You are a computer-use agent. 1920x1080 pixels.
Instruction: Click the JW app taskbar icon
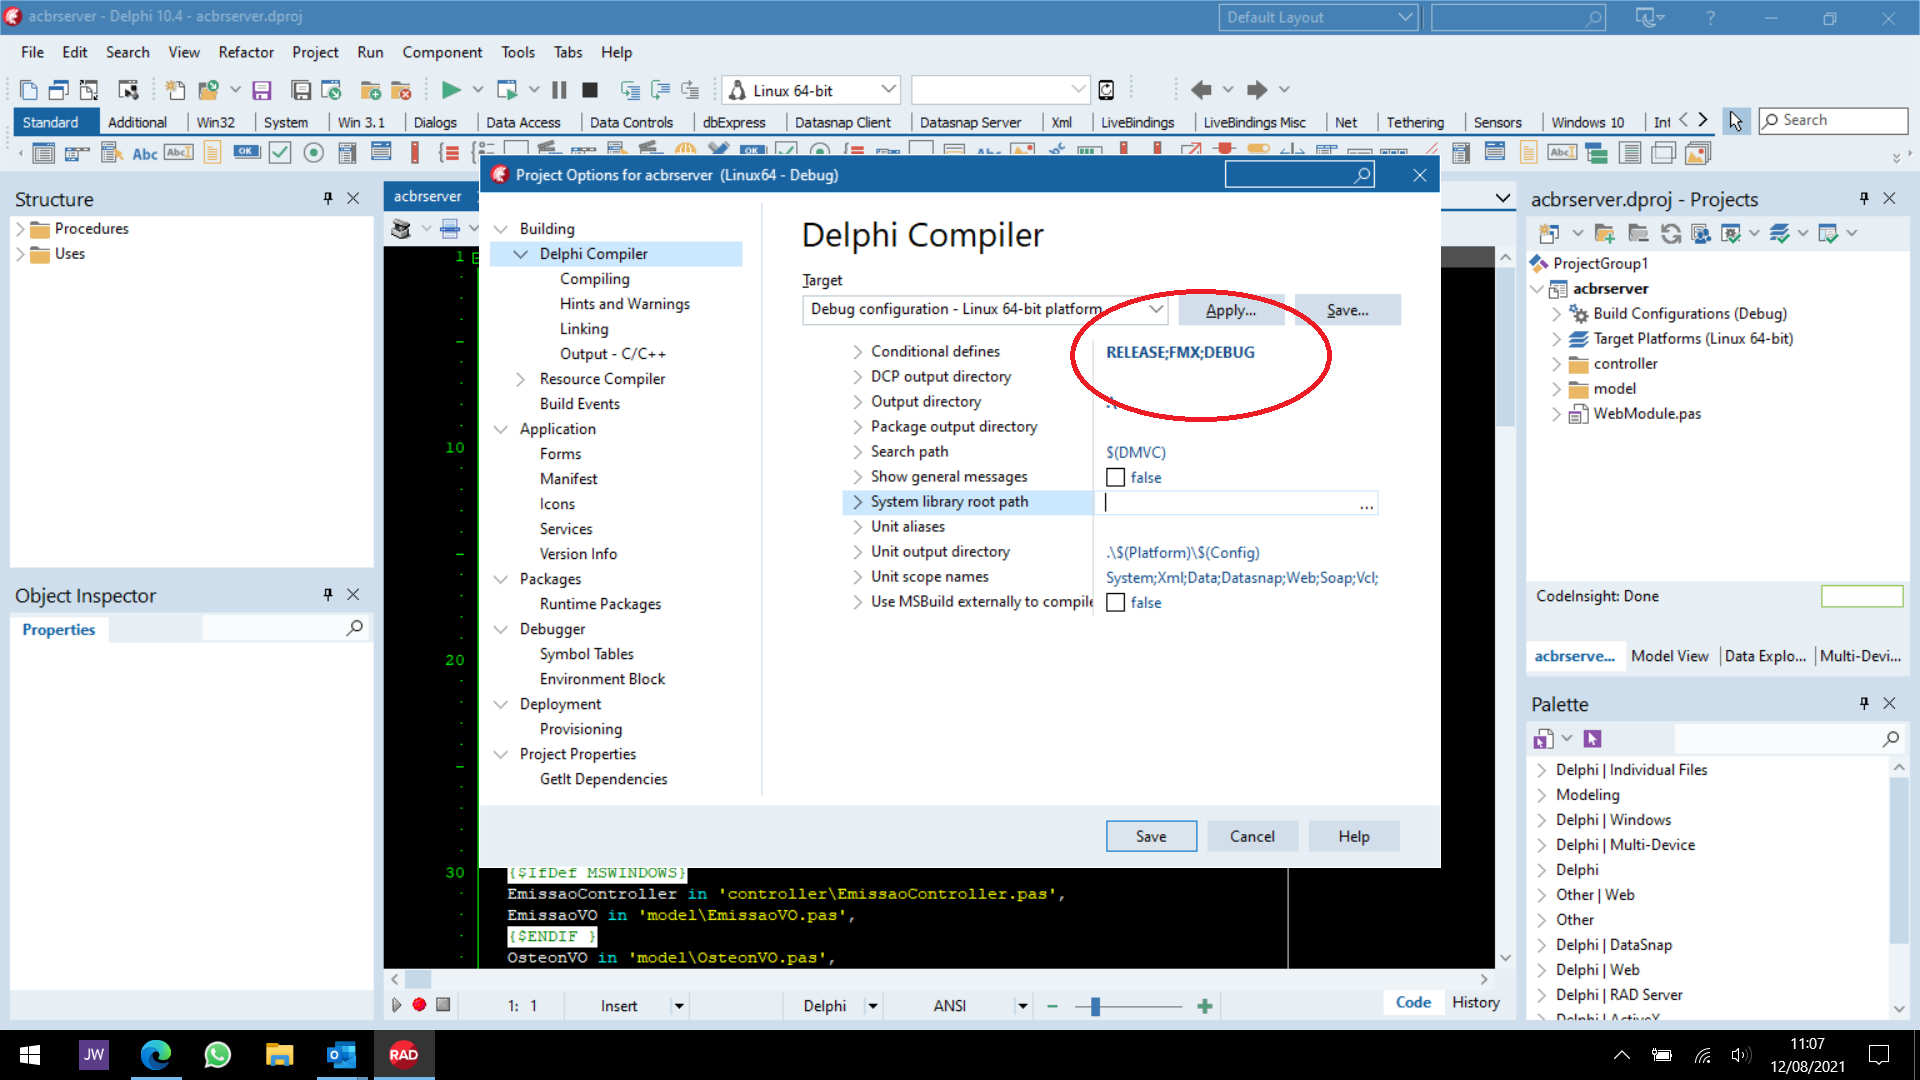coord(94,1054)
